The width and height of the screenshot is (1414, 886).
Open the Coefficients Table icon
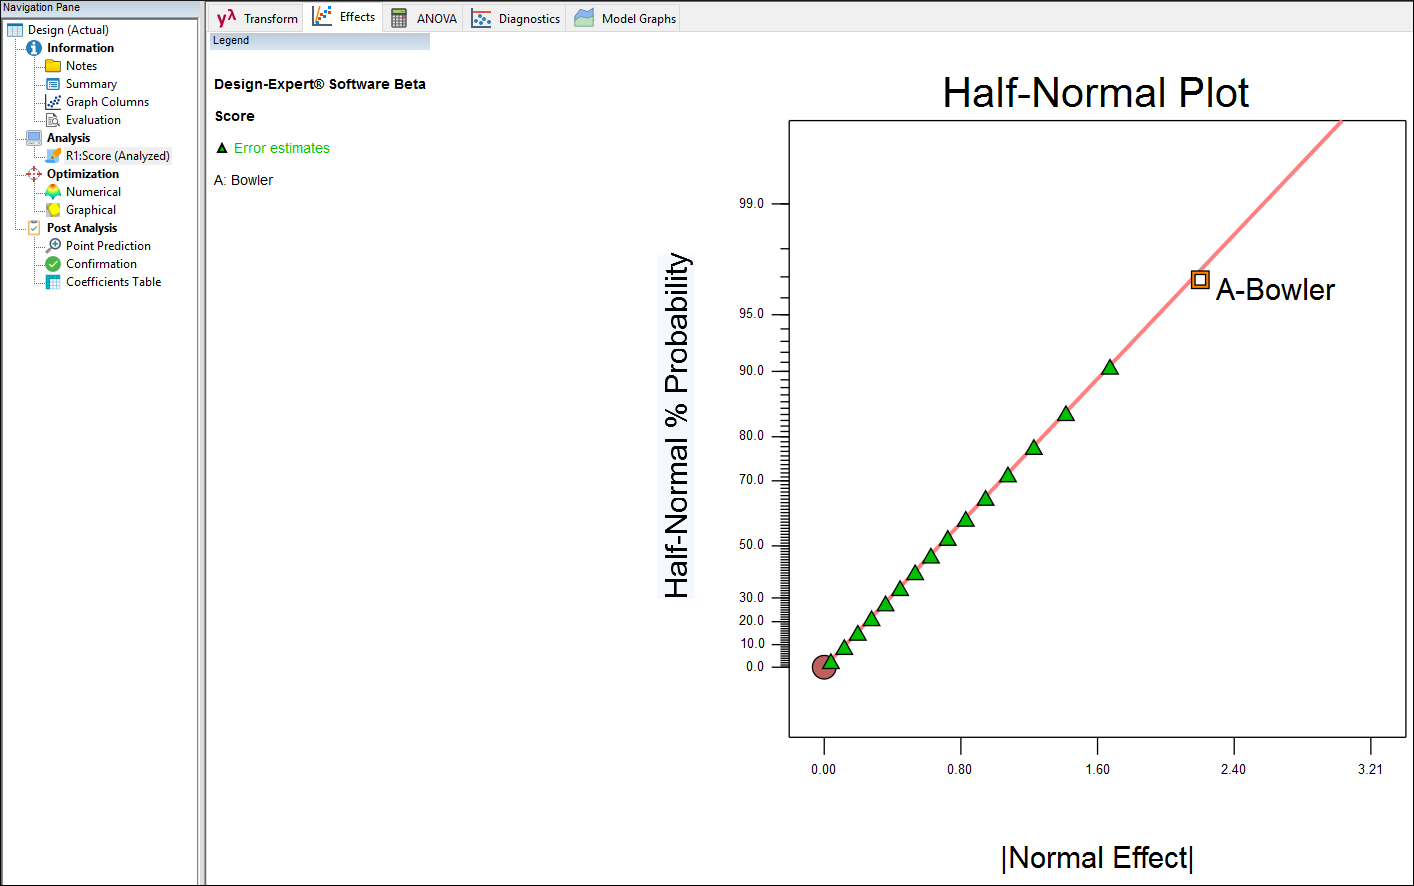pos(51,281)
